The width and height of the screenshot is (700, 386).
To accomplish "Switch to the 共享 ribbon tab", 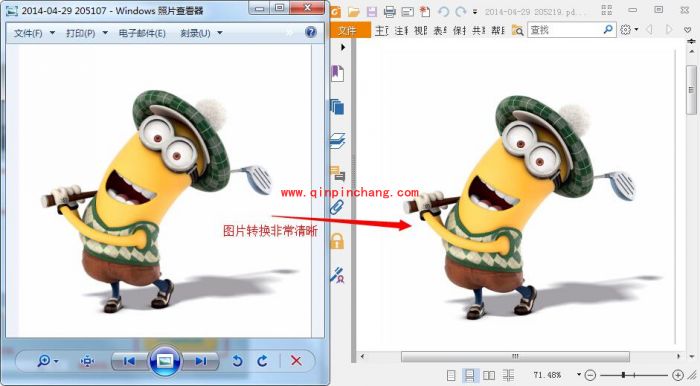I will coord(479,30).
